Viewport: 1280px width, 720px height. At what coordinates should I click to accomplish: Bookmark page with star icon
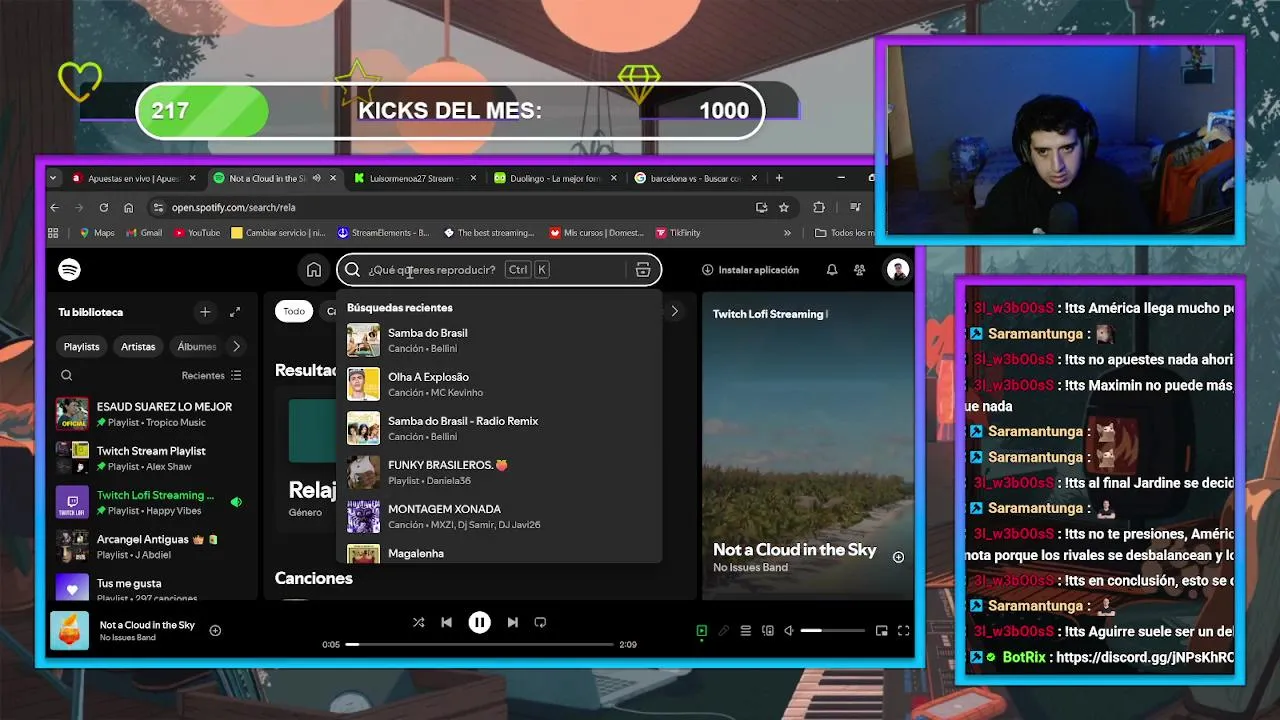[784, 208]
